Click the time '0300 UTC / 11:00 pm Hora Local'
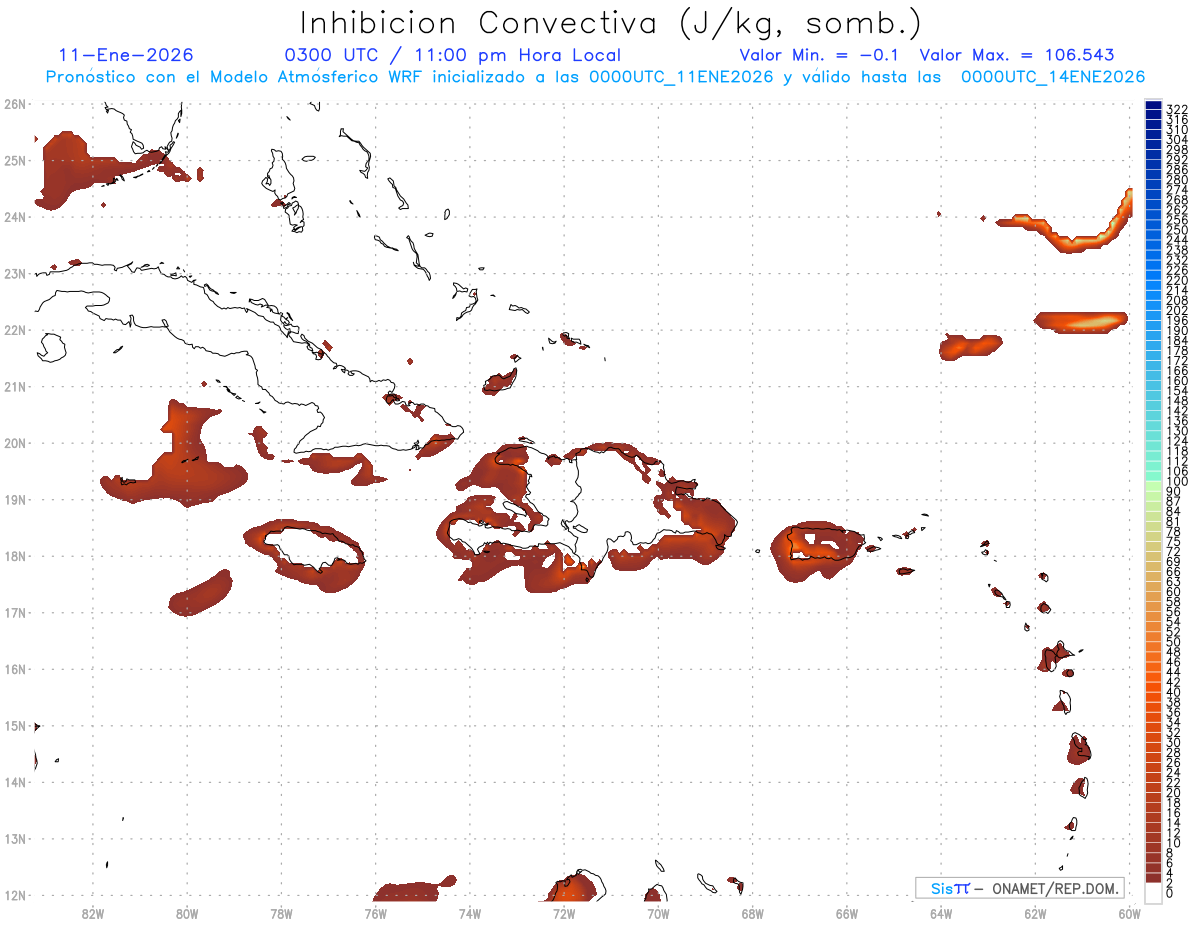 (x=452, y=55)
